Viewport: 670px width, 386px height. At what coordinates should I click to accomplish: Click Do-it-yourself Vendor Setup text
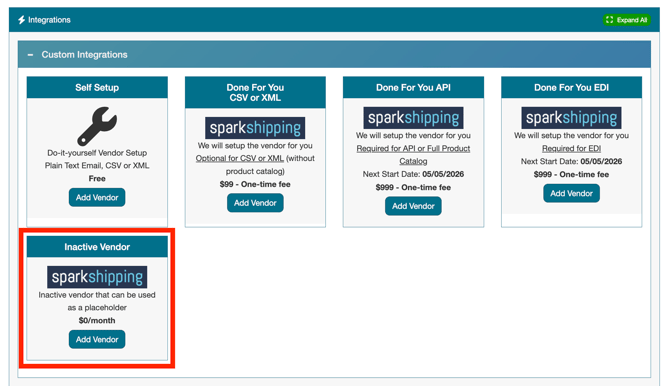97,153
